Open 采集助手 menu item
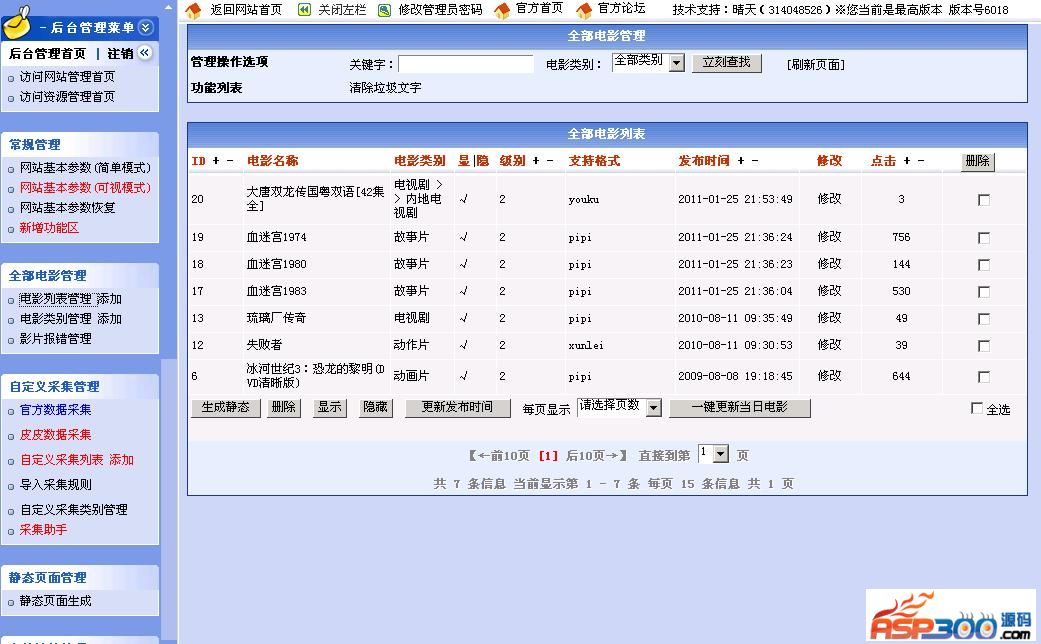The height and width of the screenshot is (644, 1041). coord(43,530)
